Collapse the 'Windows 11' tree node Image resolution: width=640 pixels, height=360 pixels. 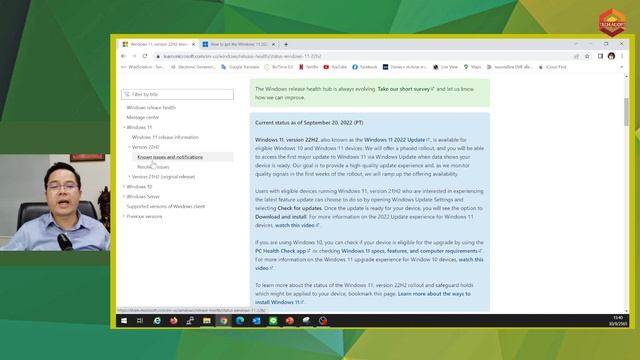tap(124, 127)
